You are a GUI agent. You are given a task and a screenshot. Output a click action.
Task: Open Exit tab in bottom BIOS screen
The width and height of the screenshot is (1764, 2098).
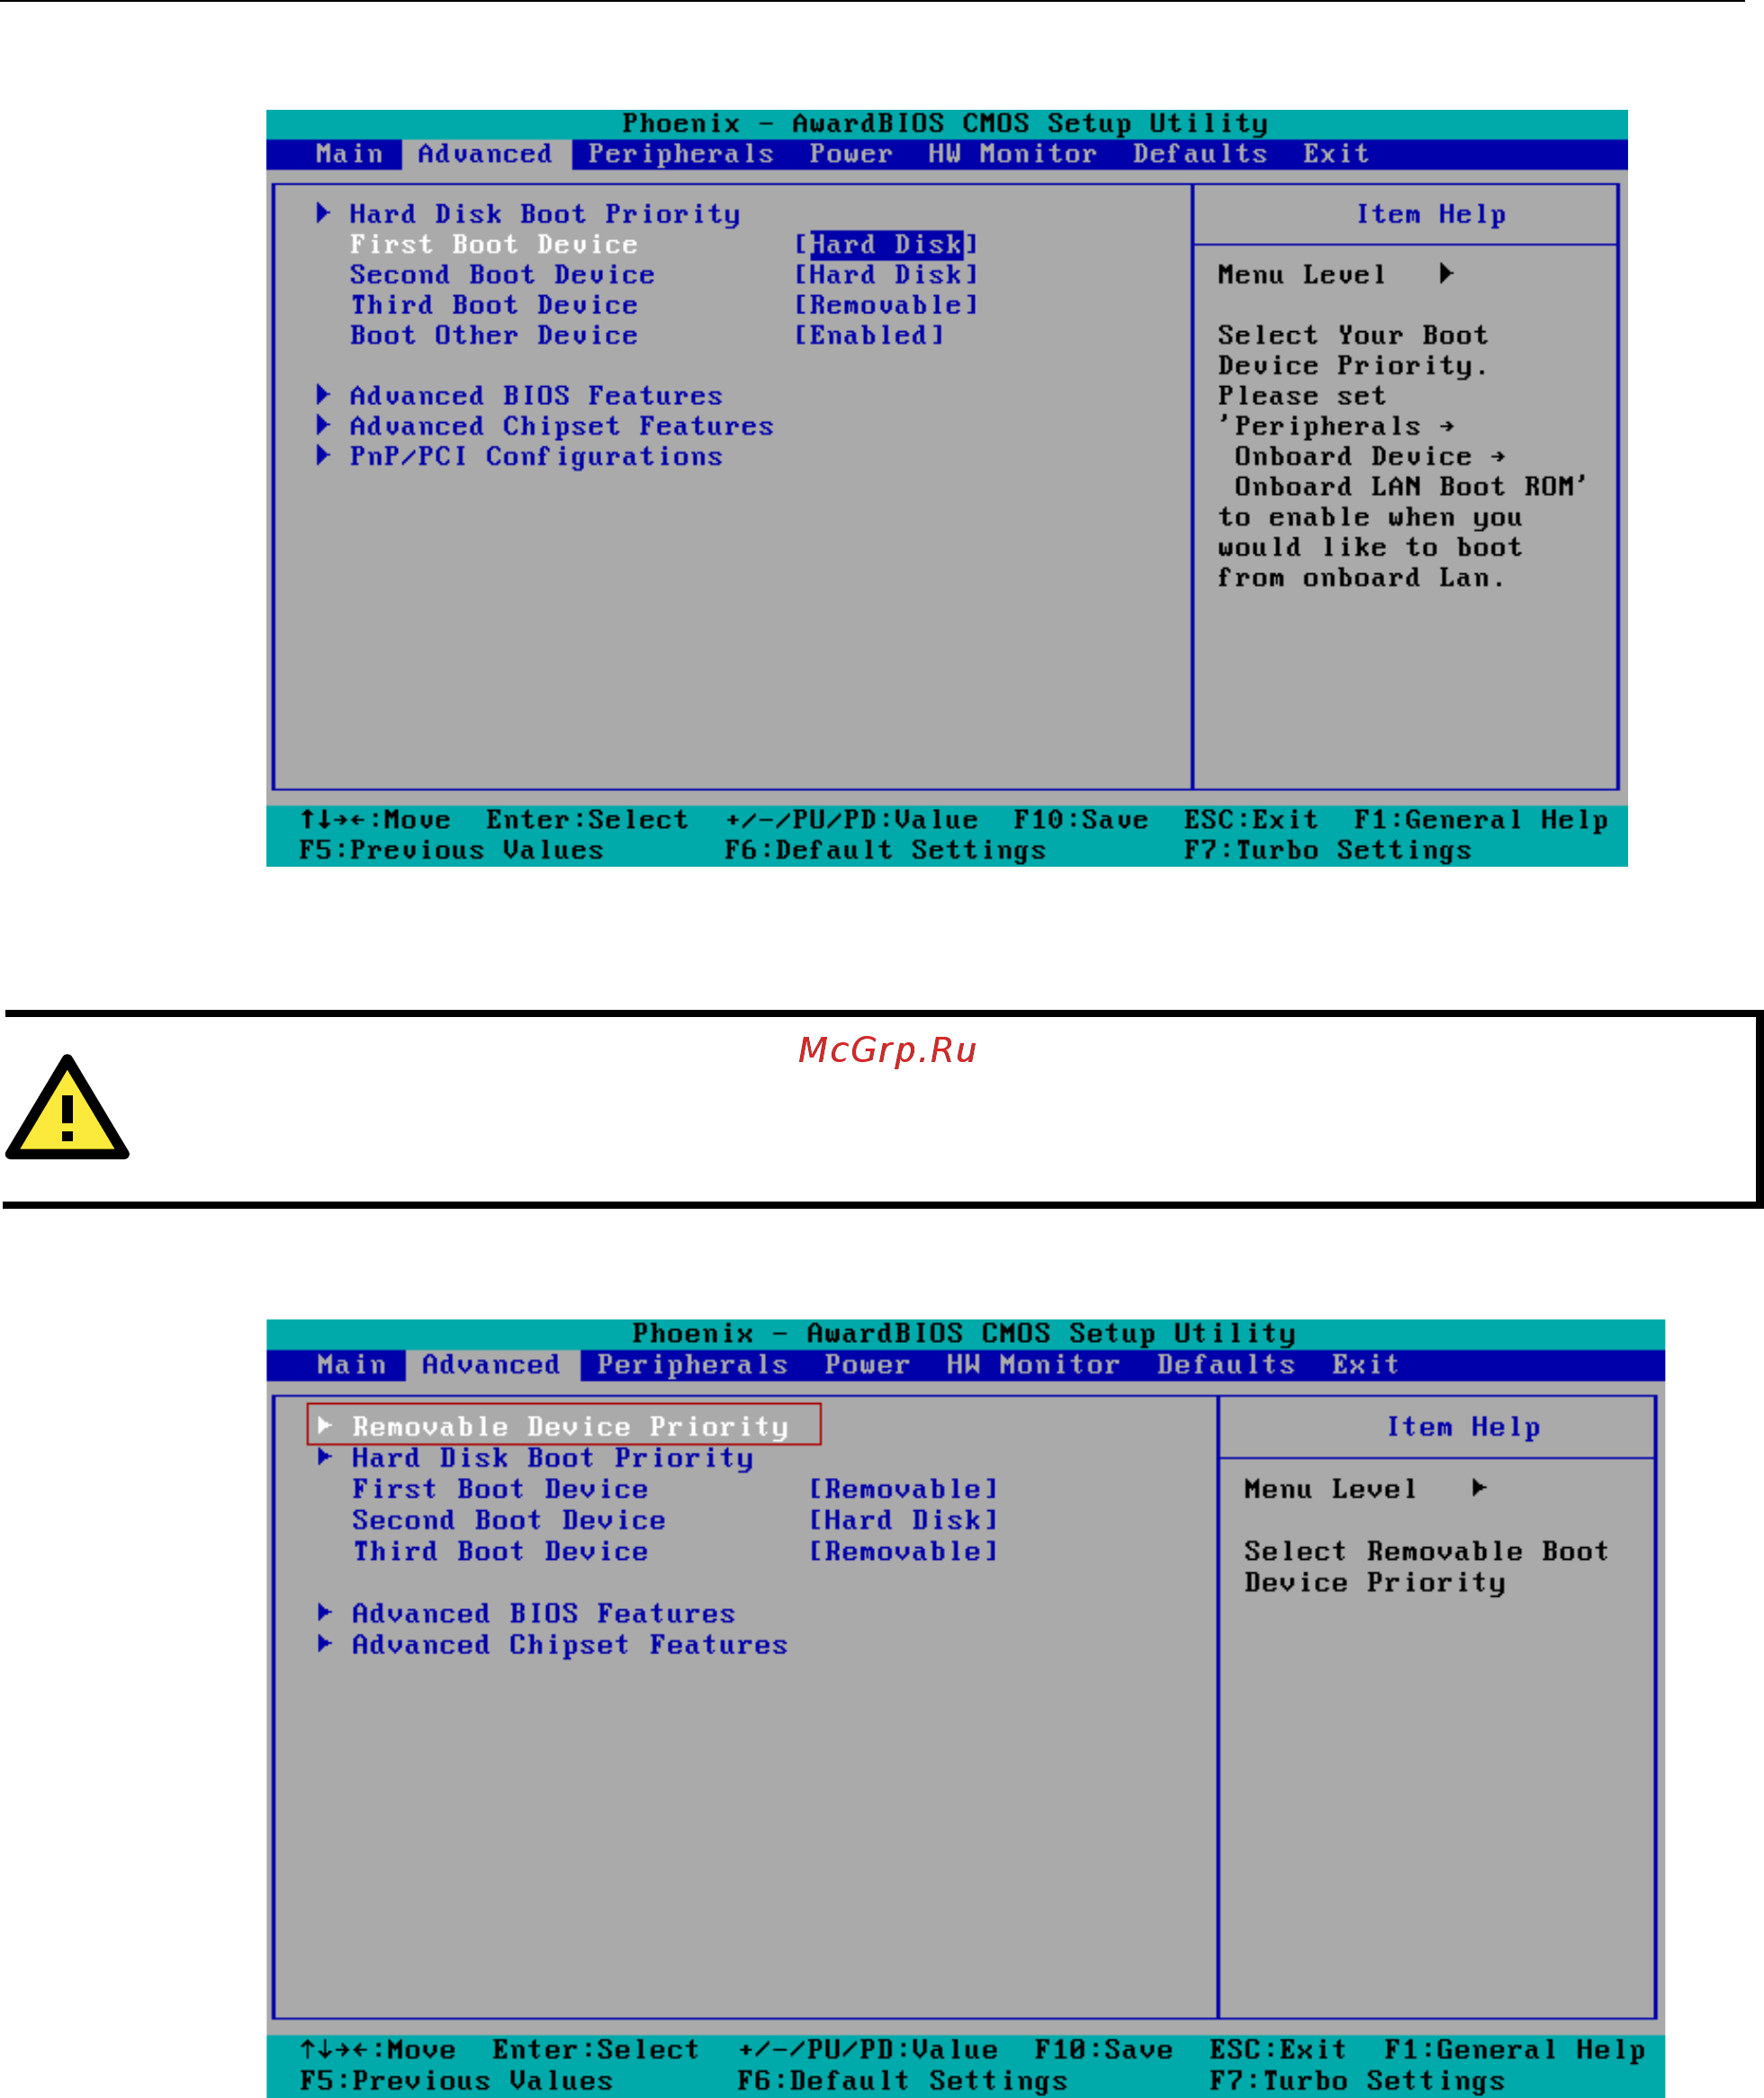[x=1365, y=1365]
